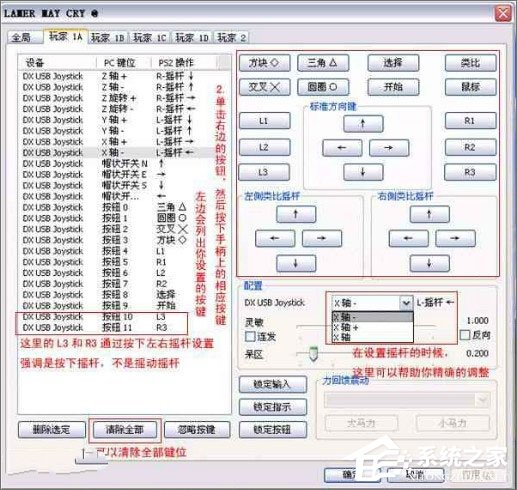
Task: Click the 类比 (Analog) button
Action: coord(471,63)
